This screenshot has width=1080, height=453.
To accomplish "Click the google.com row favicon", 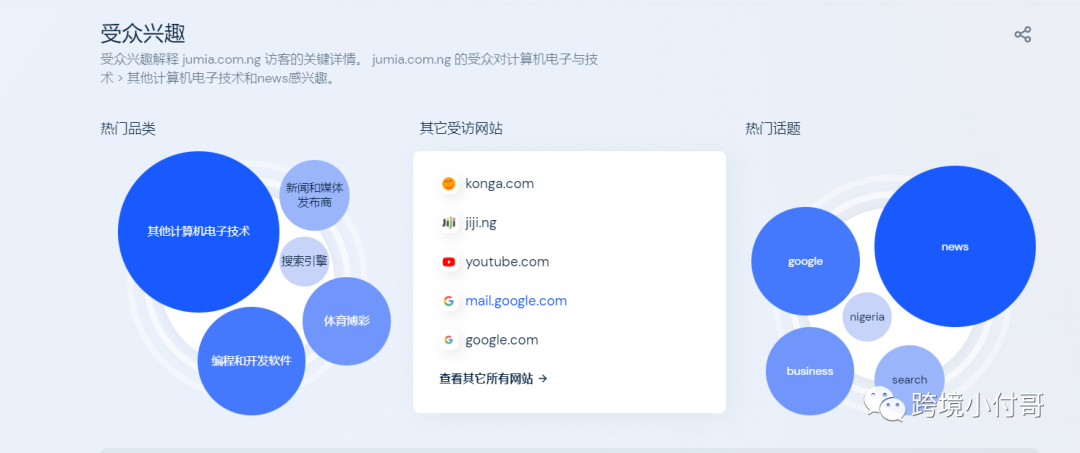I will pyautogui.click(x=448, y=340).
